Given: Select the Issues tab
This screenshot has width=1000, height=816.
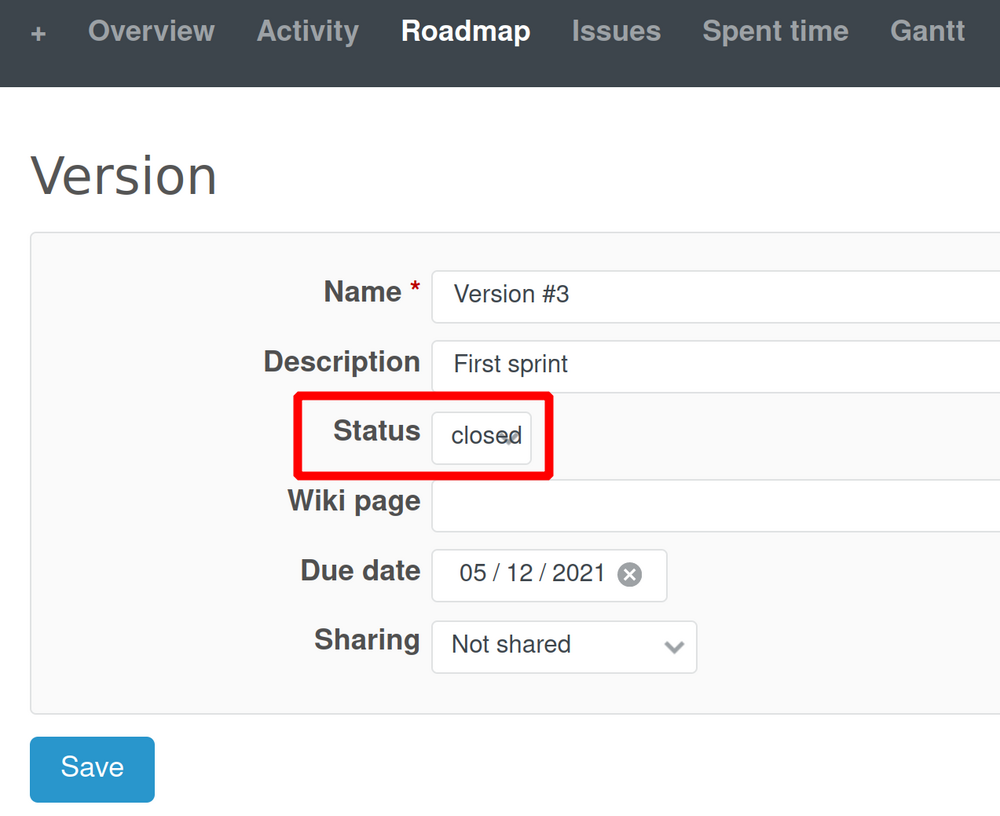Looking at the screenshot, I should coord(616,32).
